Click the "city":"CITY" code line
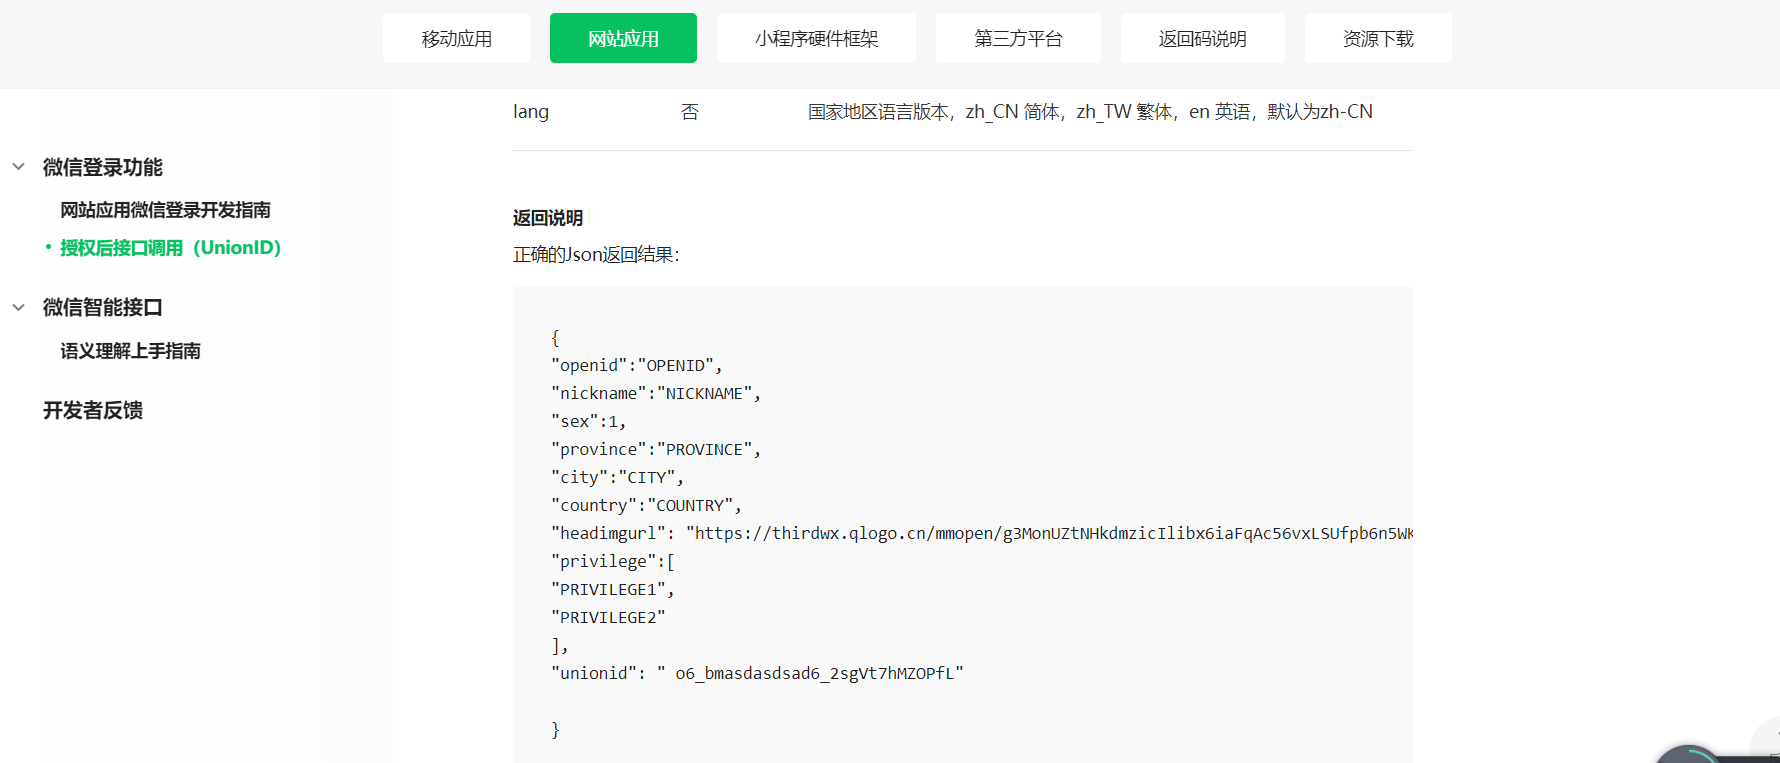This screenshot has width=1780, height=763. click(617, 478)
